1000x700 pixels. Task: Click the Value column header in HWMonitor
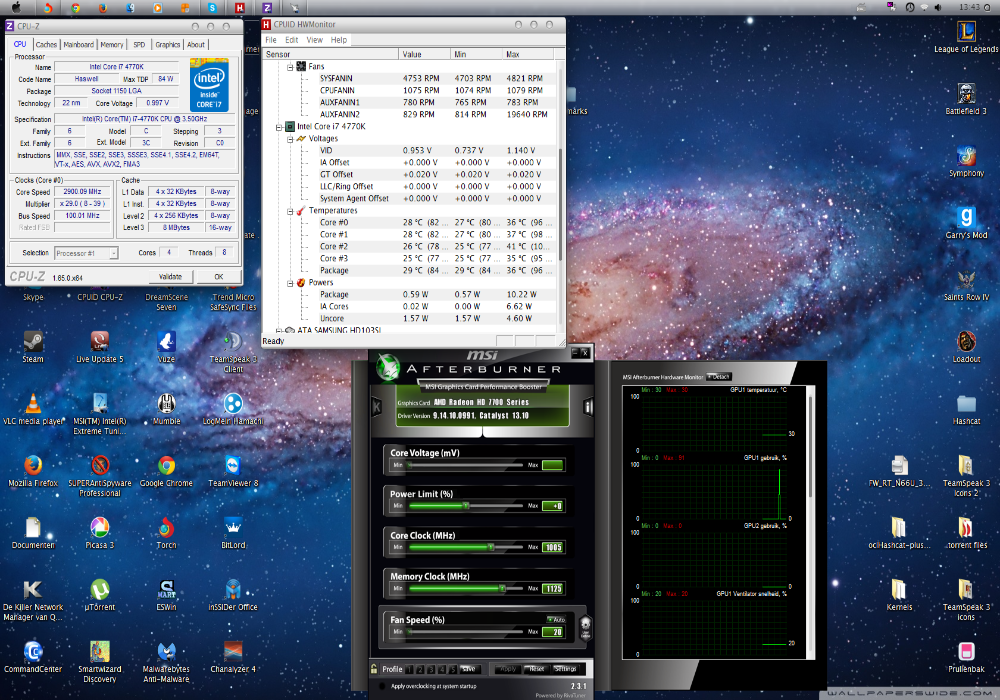[x=425, y=54]
